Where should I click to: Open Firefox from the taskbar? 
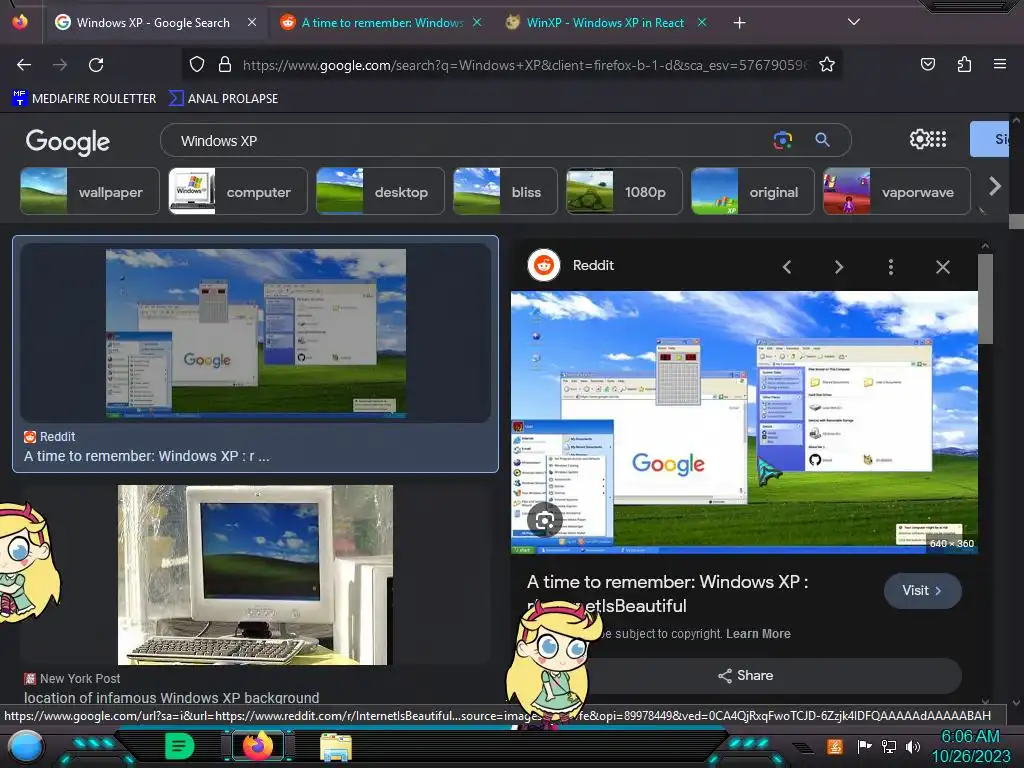(x=257, y=745)
